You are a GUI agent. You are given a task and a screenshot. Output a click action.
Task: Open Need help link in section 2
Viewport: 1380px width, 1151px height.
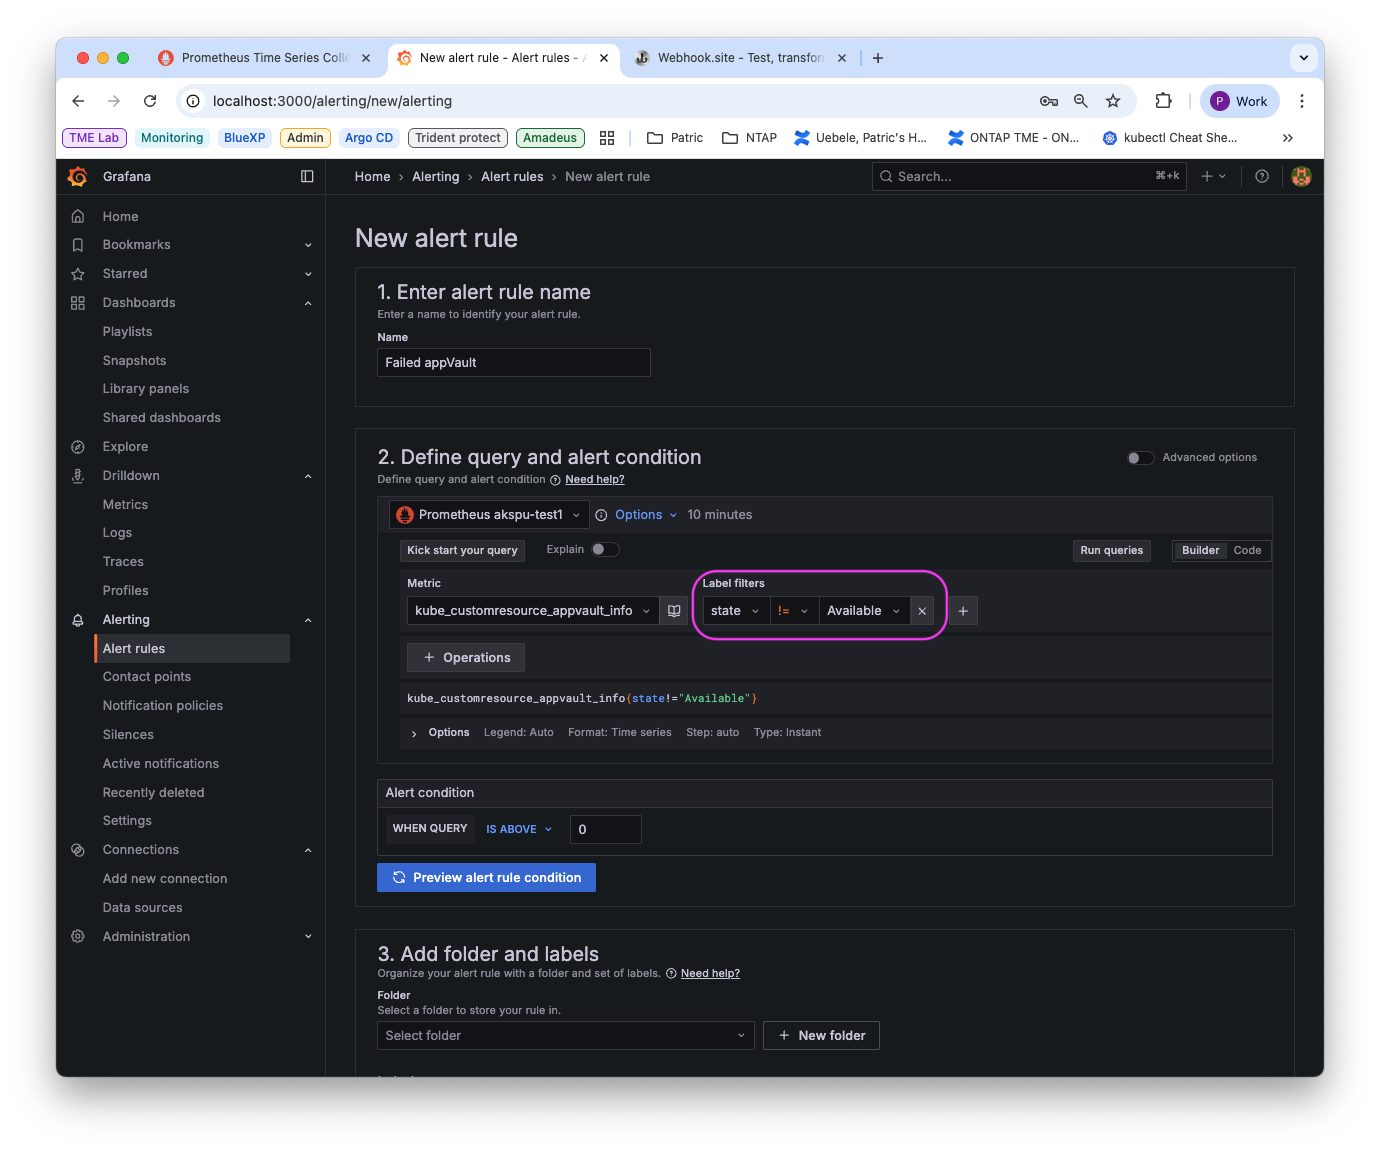click(595, 480)
